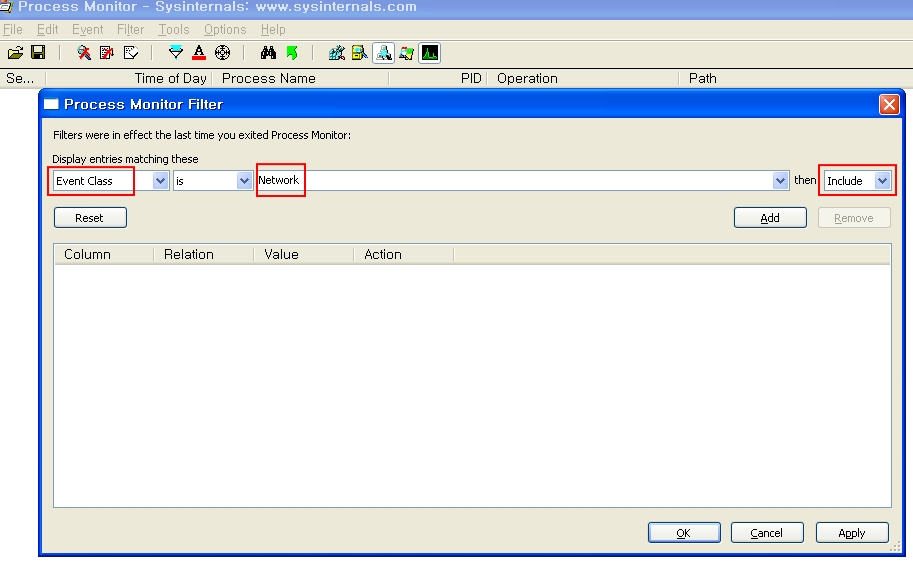913x577 pixels.
Task: Open the File menu
Action: [12, 29]
